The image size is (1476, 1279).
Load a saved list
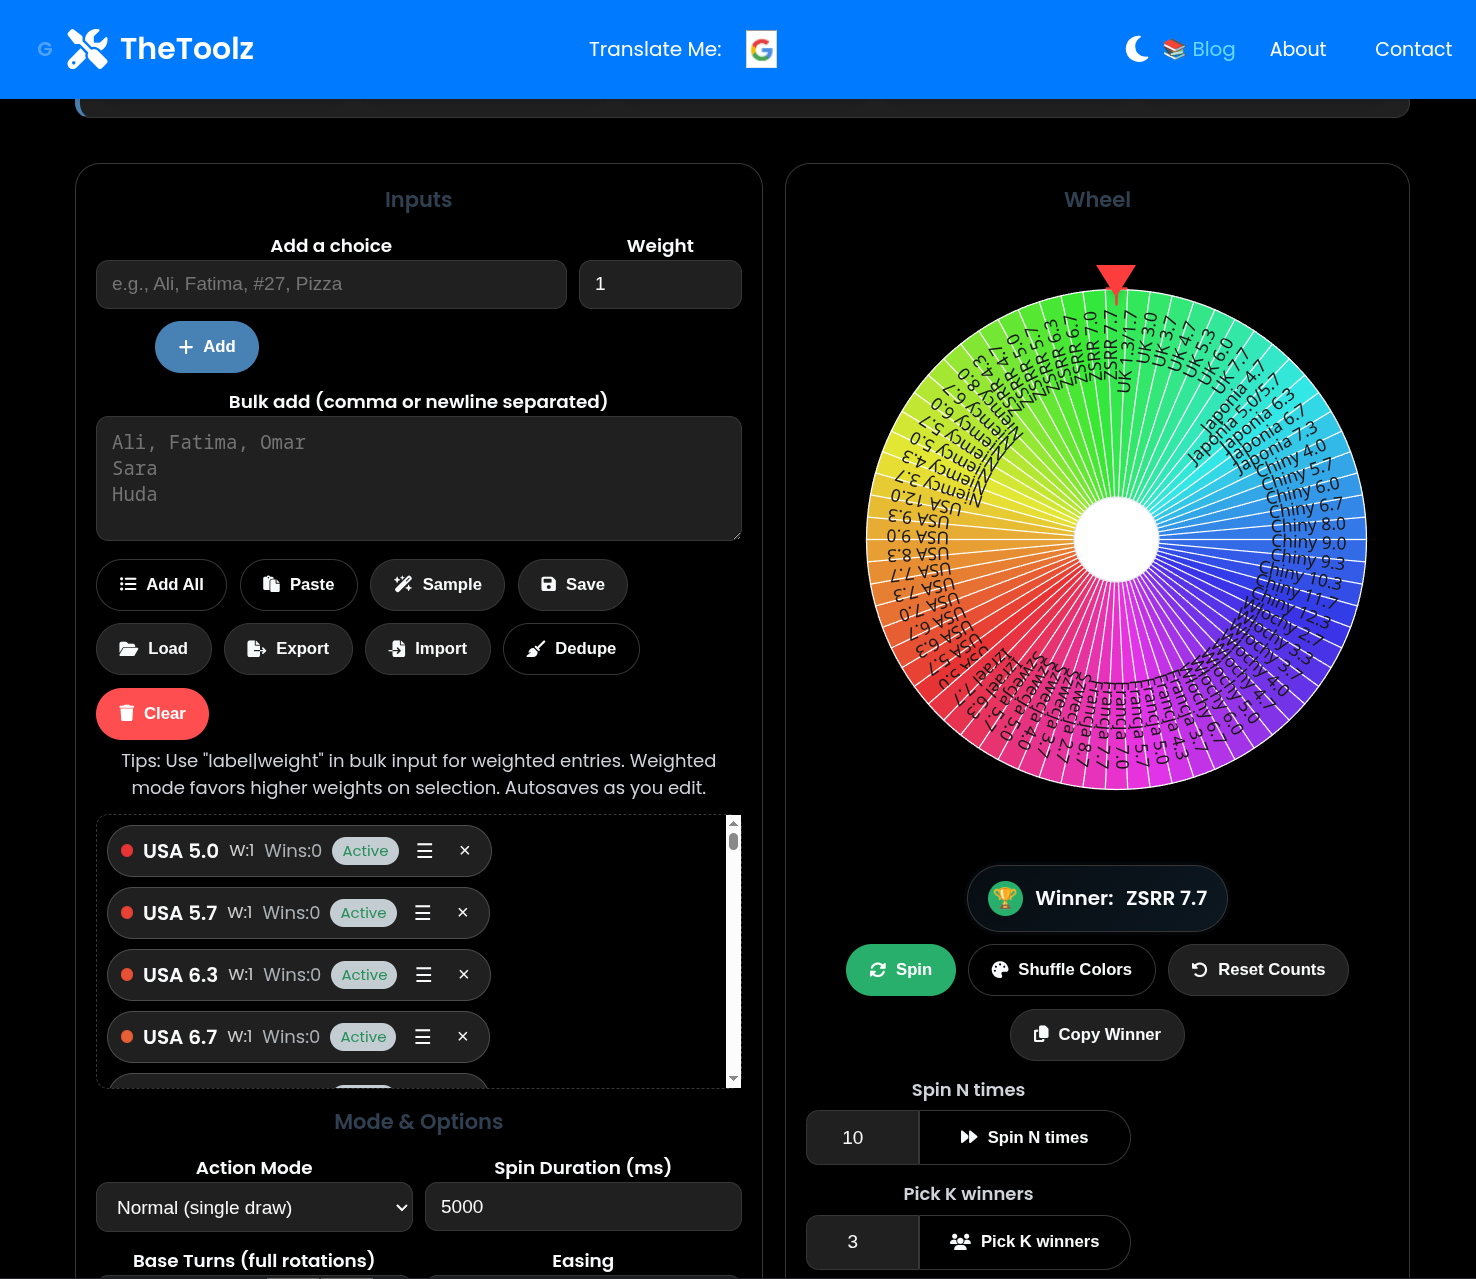(154, 649)
